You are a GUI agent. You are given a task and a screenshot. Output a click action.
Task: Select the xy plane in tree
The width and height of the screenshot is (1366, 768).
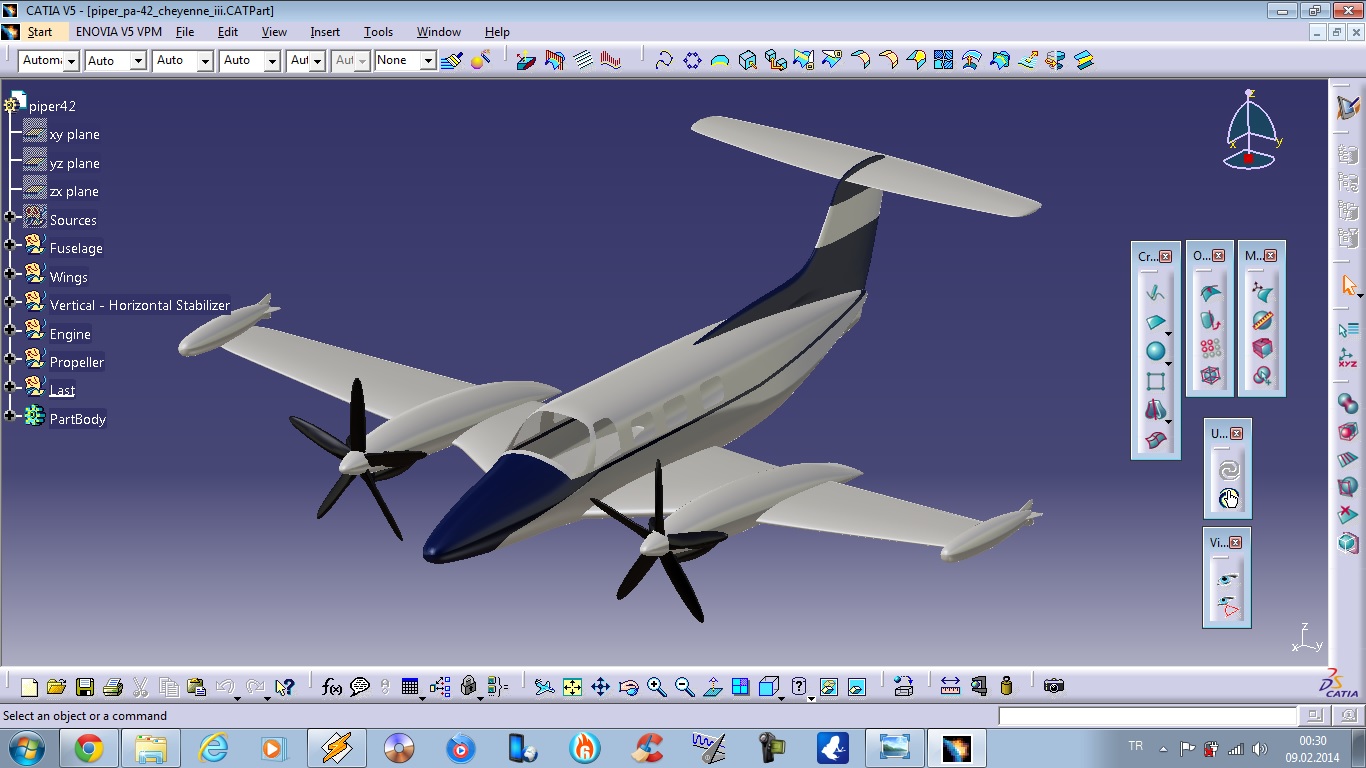[x=75, y=135]
